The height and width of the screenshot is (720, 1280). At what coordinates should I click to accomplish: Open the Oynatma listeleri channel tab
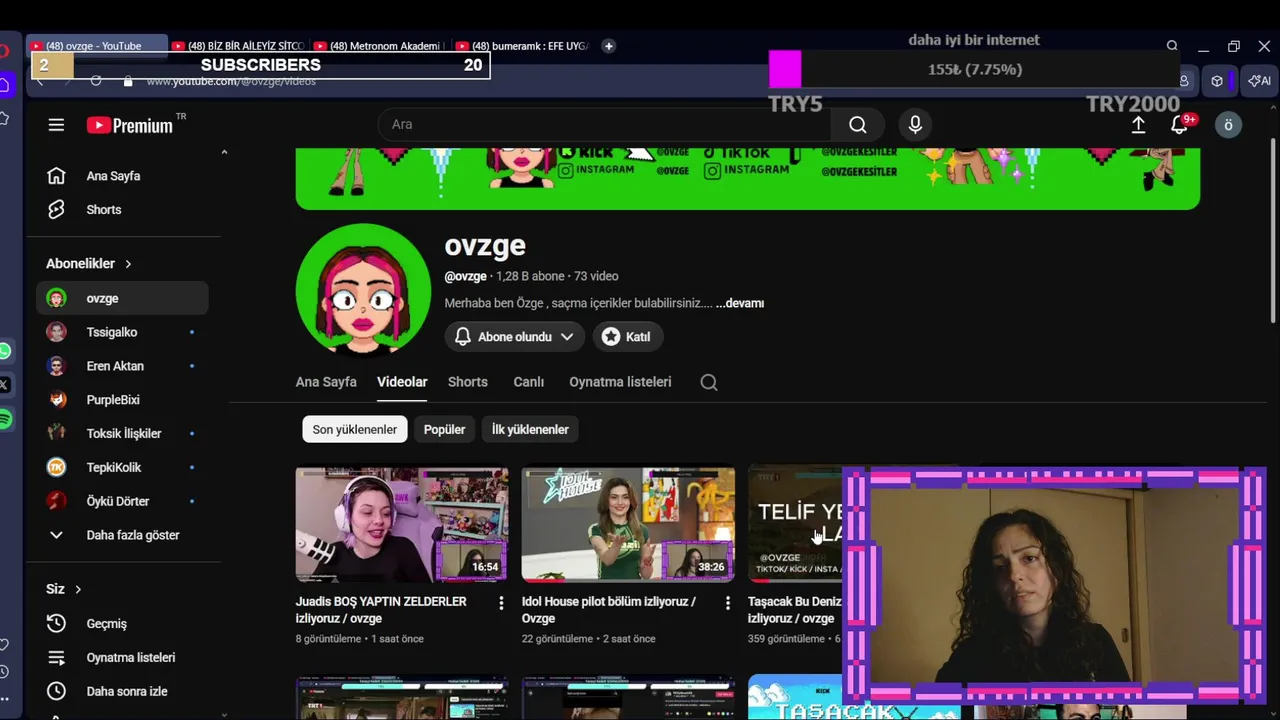[620, 382]
